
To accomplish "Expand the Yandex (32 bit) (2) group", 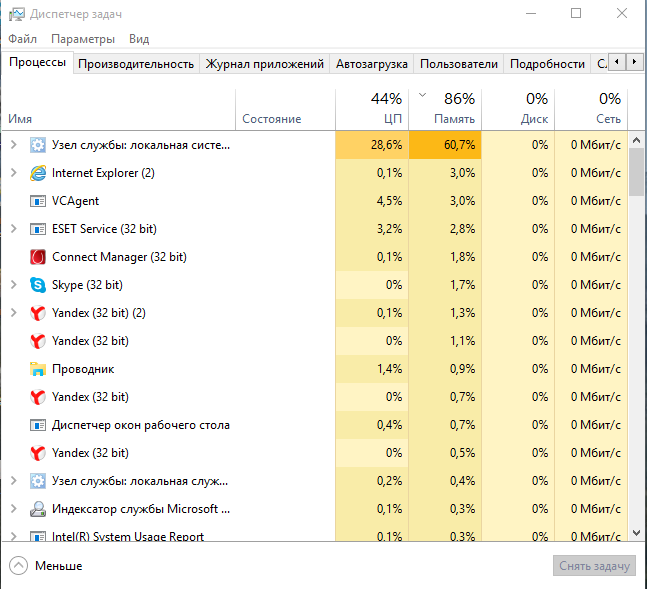I will tap(13, 313).
